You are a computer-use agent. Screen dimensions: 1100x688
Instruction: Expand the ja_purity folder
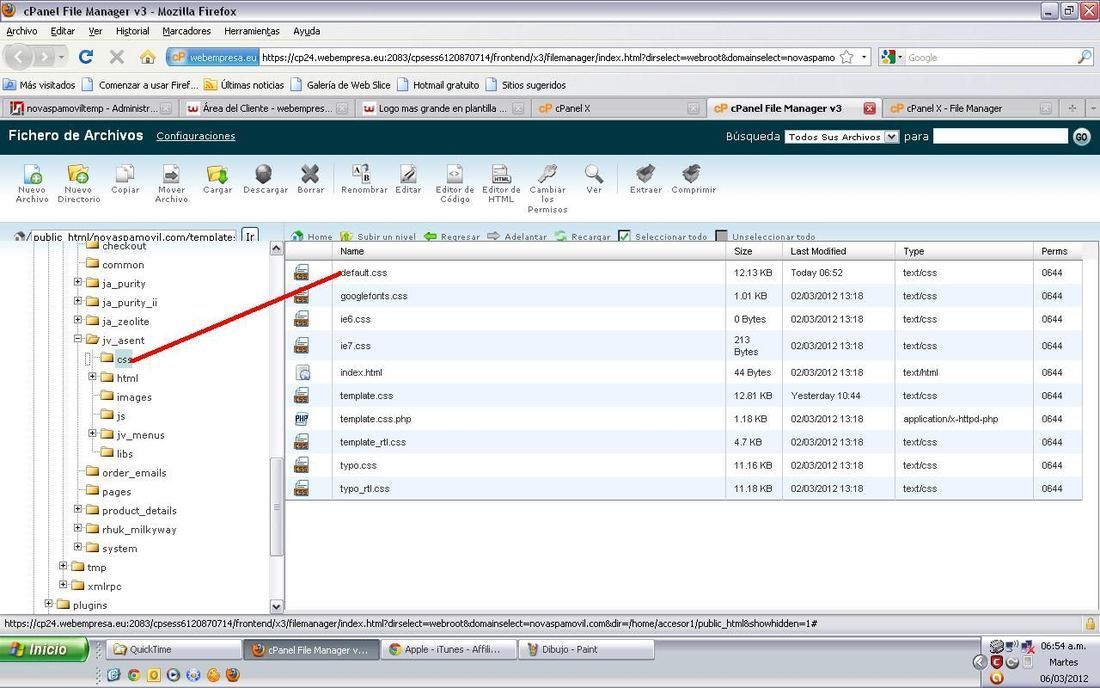[x=78, y=282]
